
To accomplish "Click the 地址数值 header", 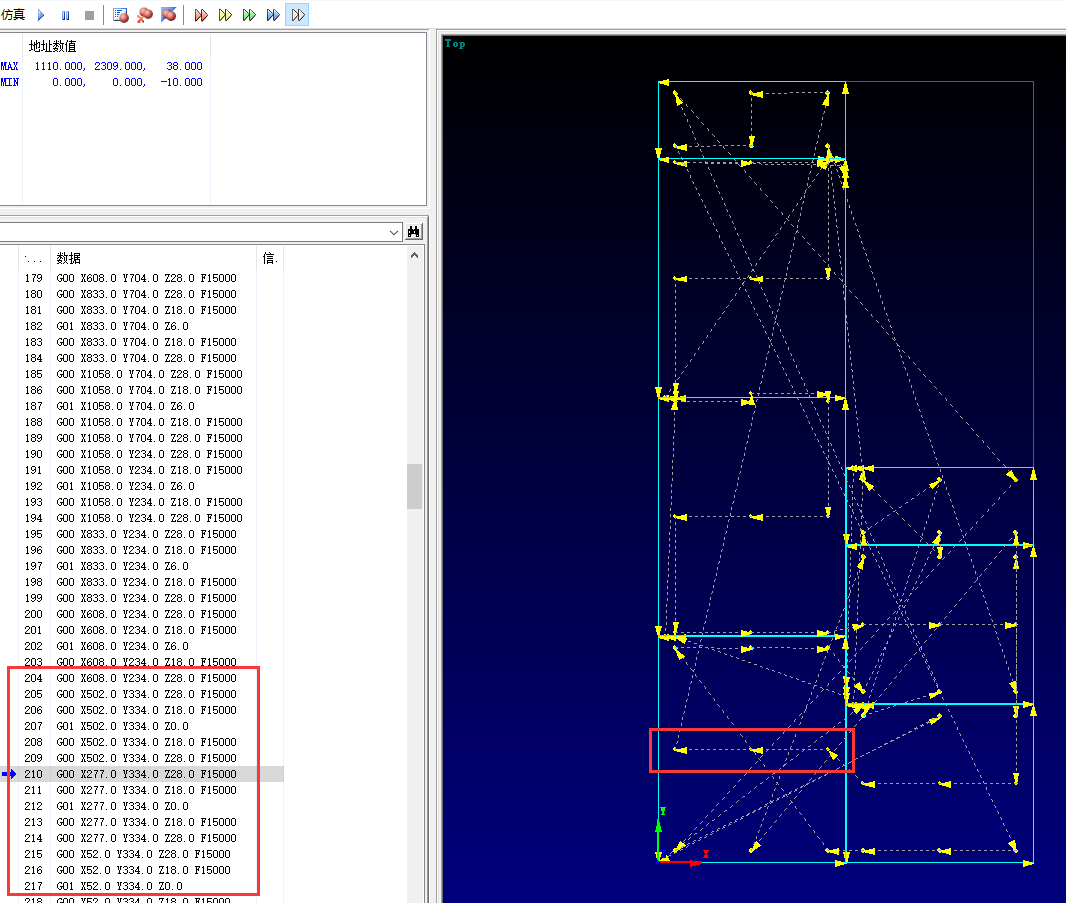I will [x=52, y=46].
